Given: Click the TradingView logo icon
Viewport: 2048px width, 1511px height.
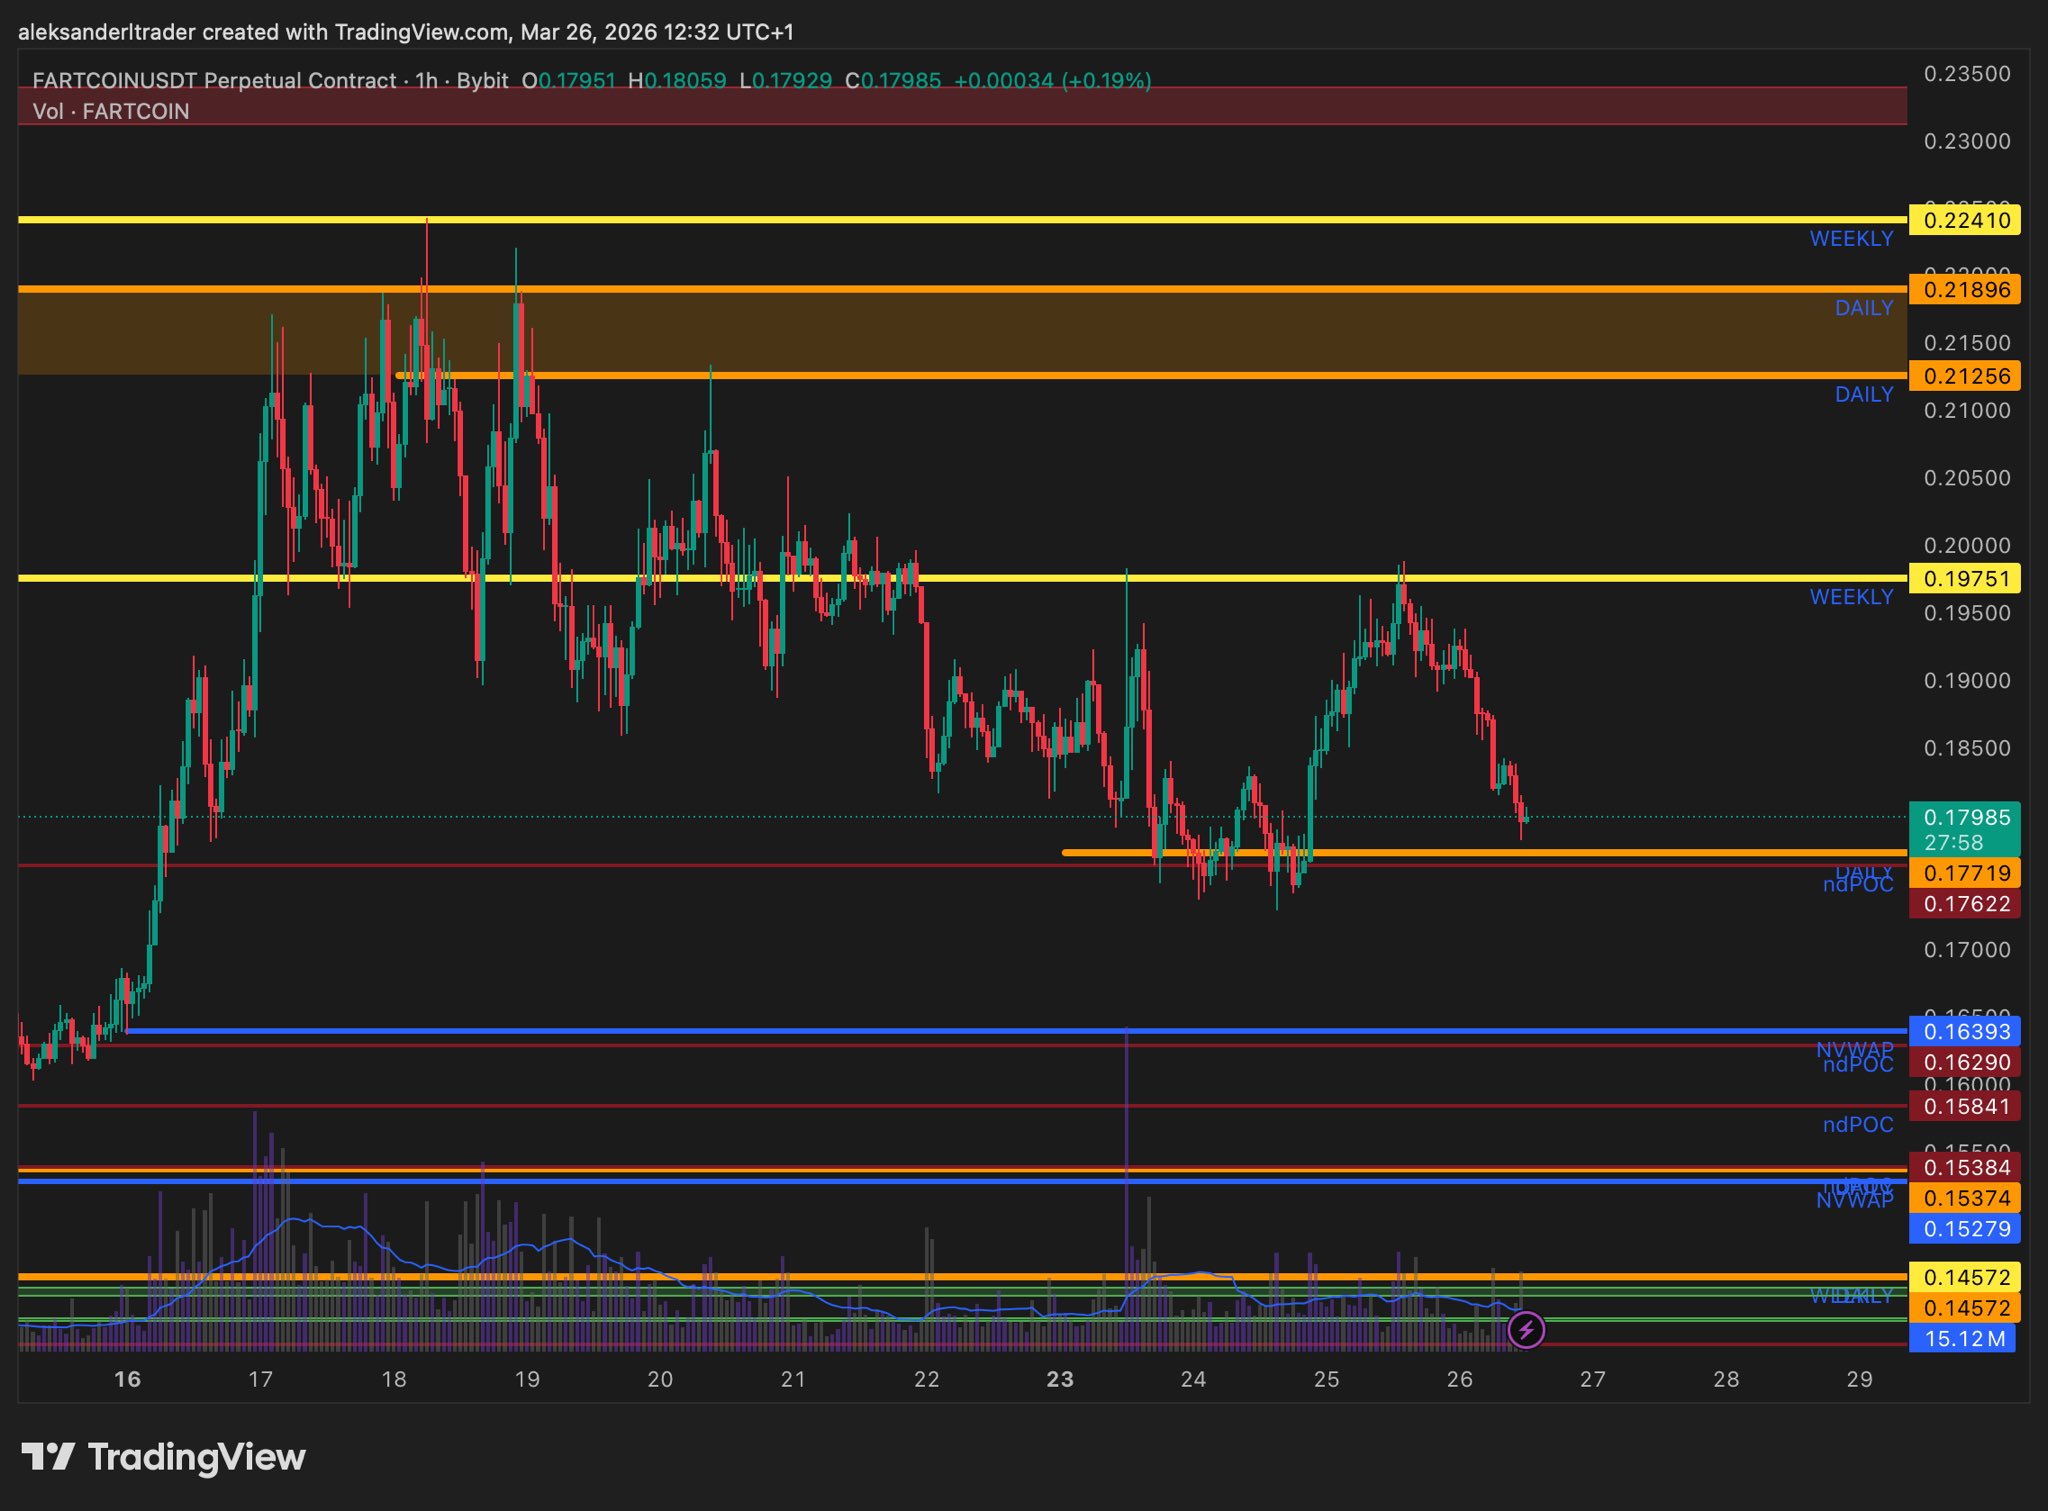Looking at the screenshot, I should [47, 1456].
